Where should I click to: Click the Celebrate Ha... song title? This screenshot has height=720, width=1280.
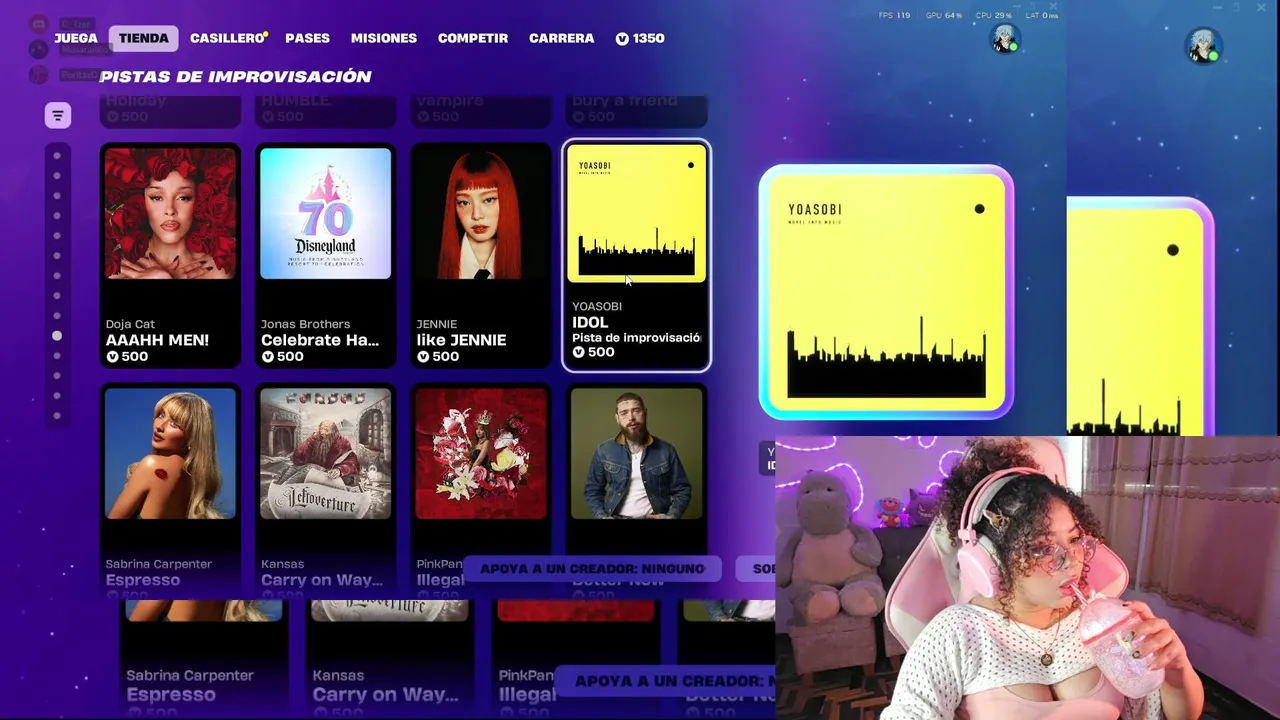pos(320,340)
